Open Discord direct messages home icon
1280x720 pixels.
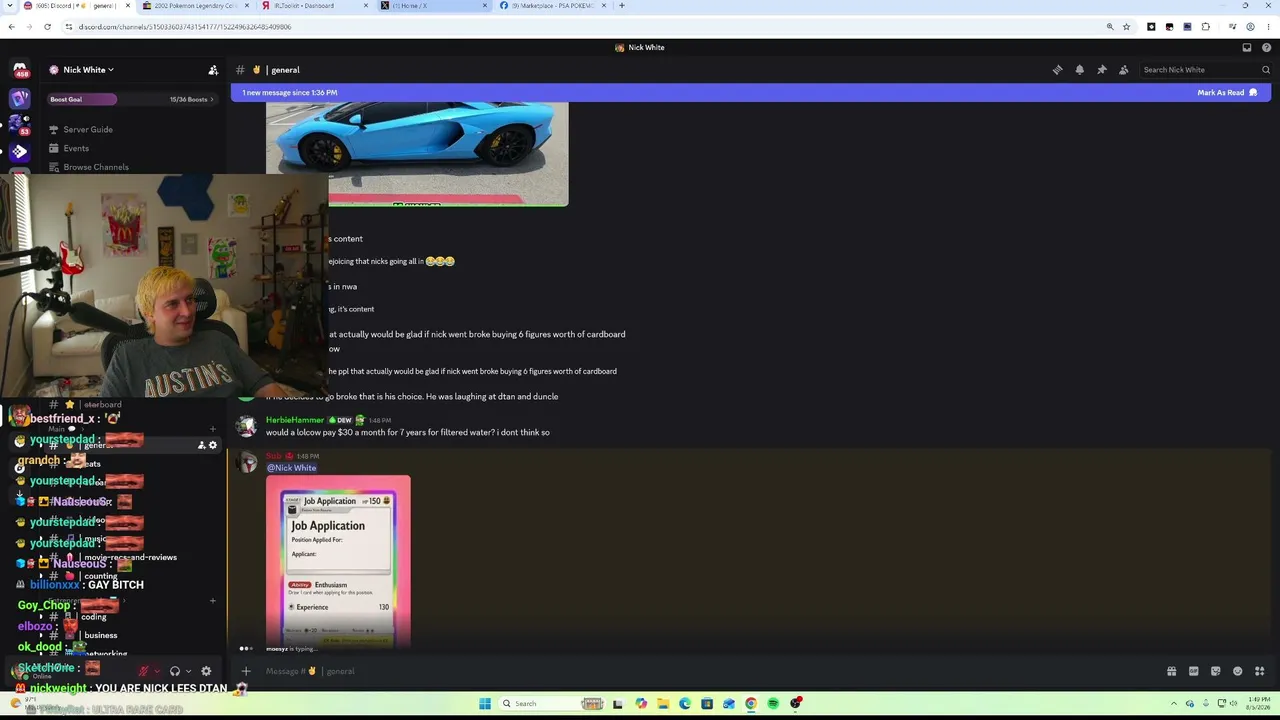tap(19, 70)
